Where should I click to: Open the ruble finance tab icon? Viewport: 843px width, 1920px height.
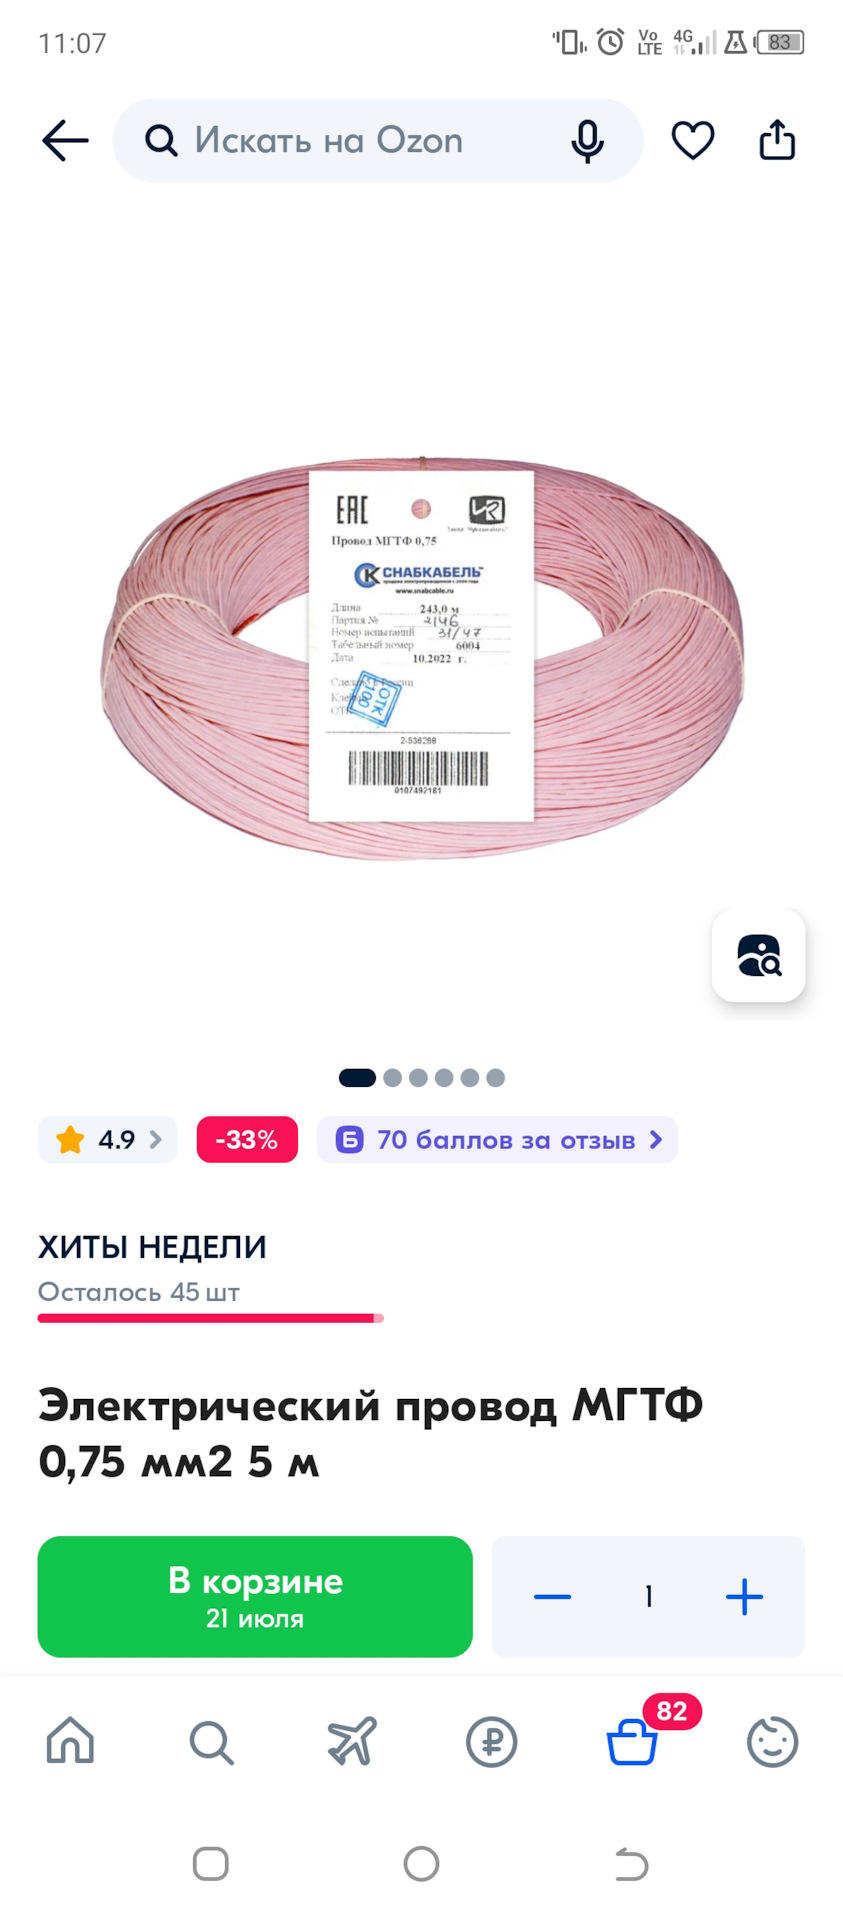[x=492, y=1742]
